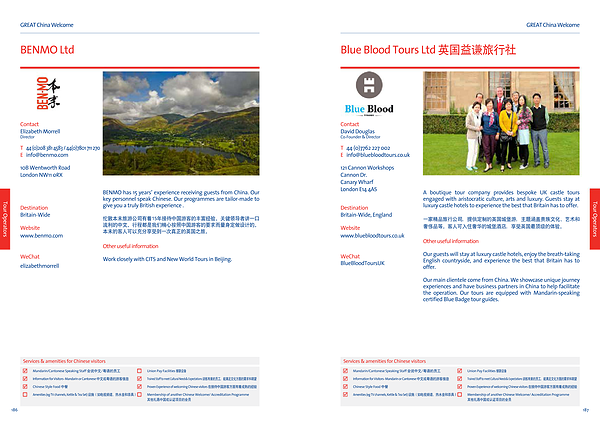Toggle BENMO Union Pay Facilities checkbox
Image resolution: width=600 pixels, height=426 pixels.
[140, 371]
